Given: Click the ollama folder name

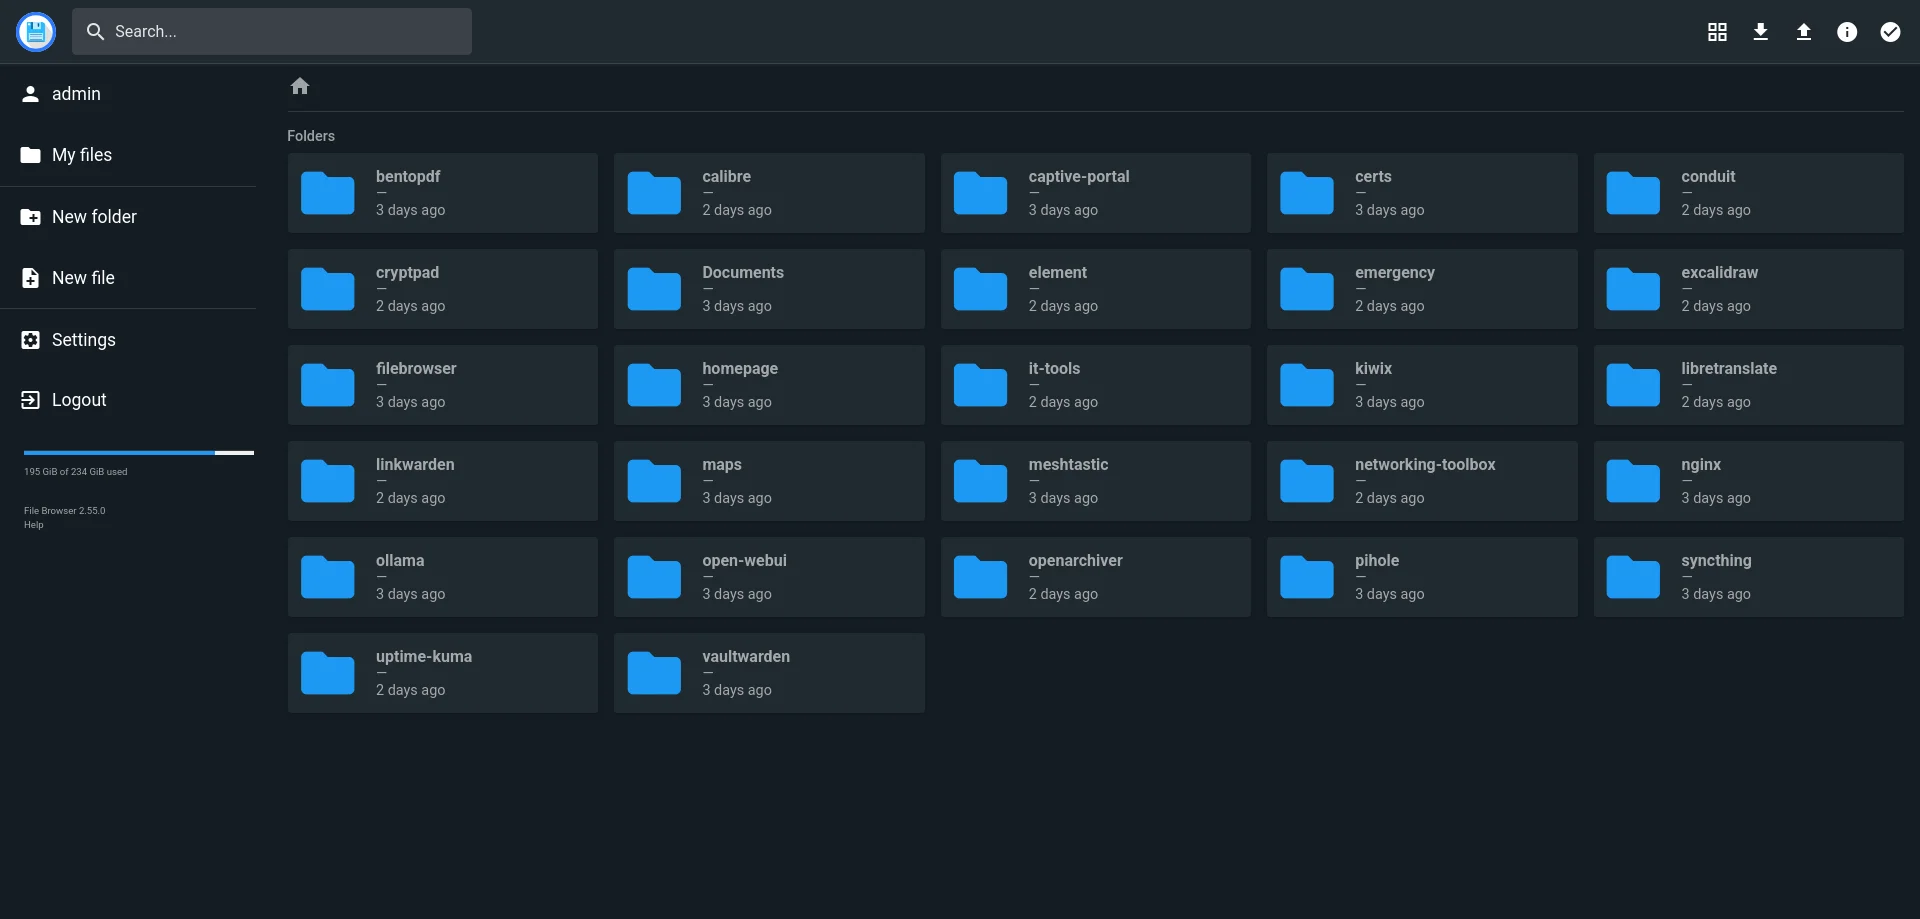Looking at the screenshot, I should coord(400,561).
